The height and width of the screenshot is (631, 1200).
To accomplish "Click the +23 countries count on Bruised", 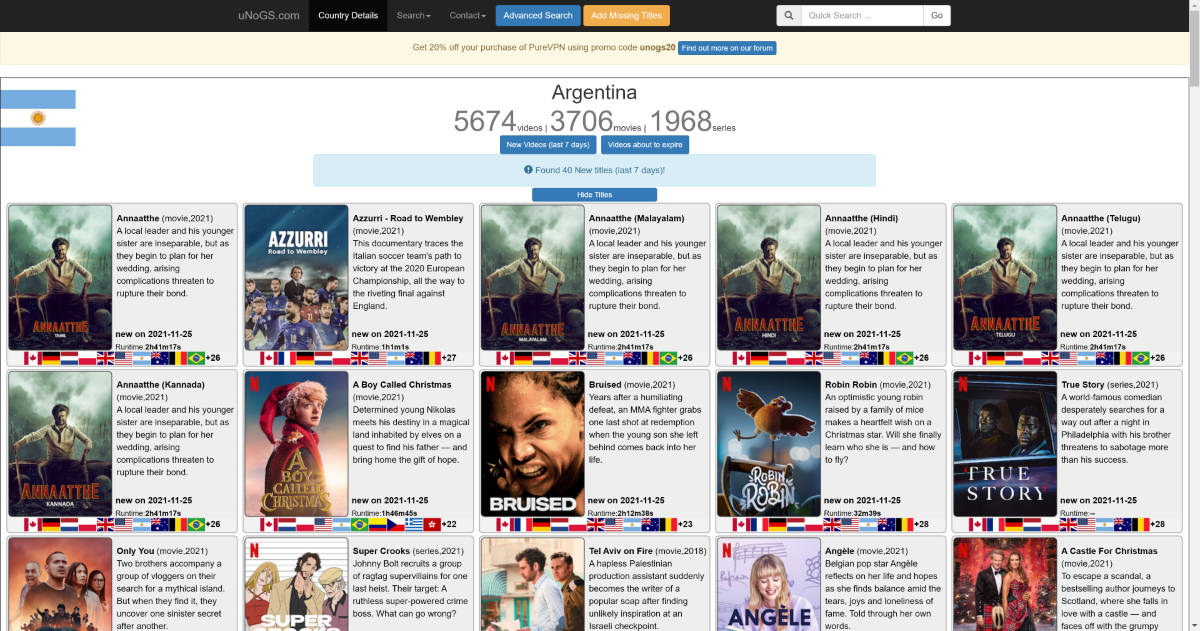I will pyautogui.click(x=685, y=525).
